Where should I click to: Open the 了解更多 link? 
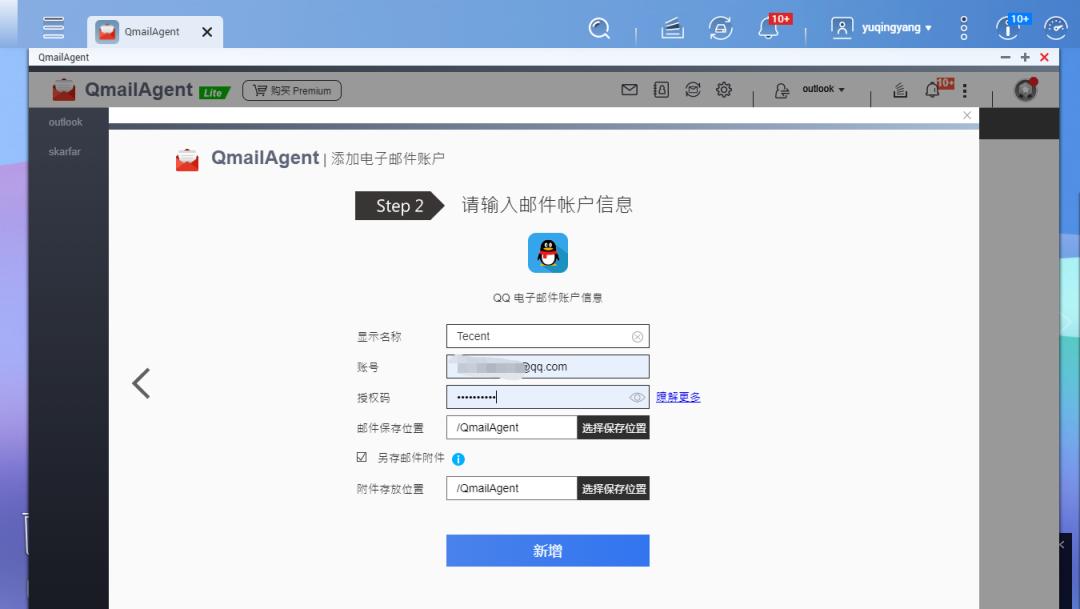tap(678, 397)
